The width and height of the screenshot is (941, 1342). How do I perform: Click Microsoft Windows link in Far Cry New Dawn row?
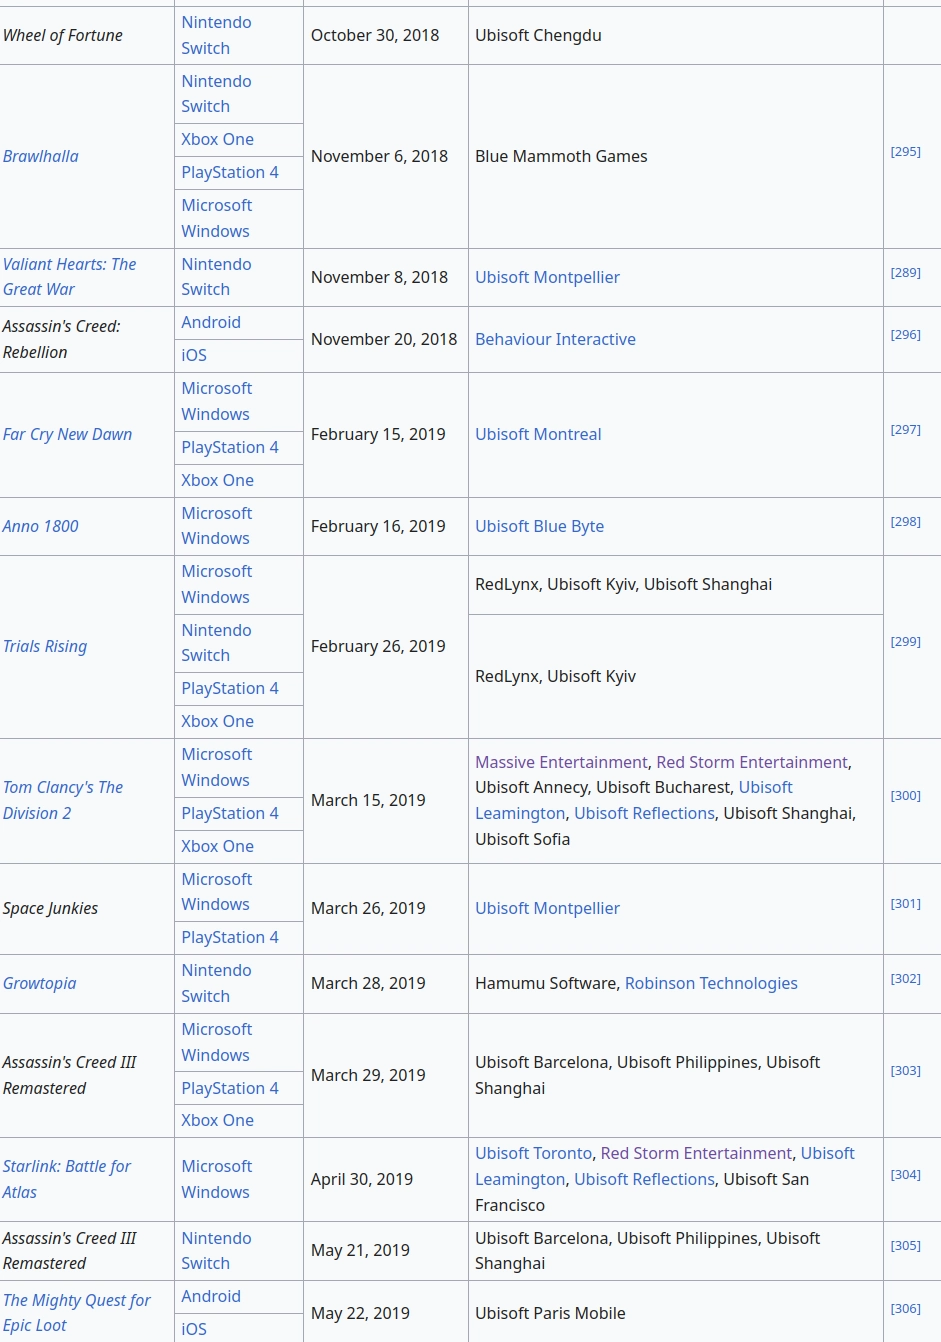click(216, 401)
